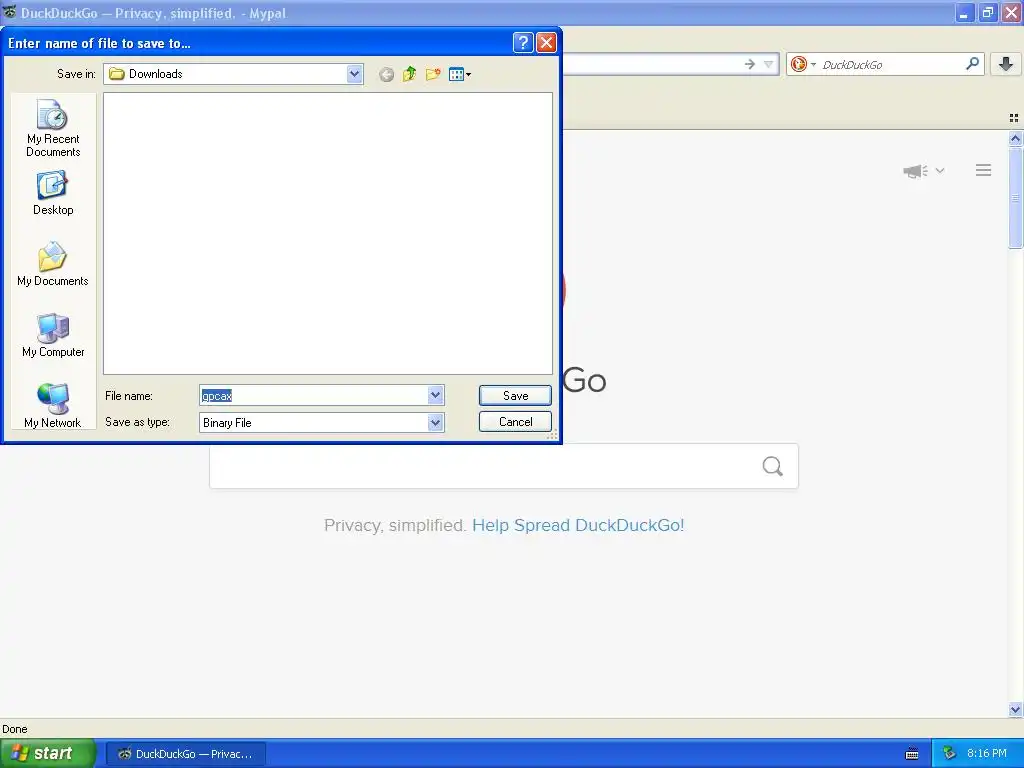Select the DuckDuckGo taskbar window button
Screen dimensions: 1024x768
click(185, 754)
